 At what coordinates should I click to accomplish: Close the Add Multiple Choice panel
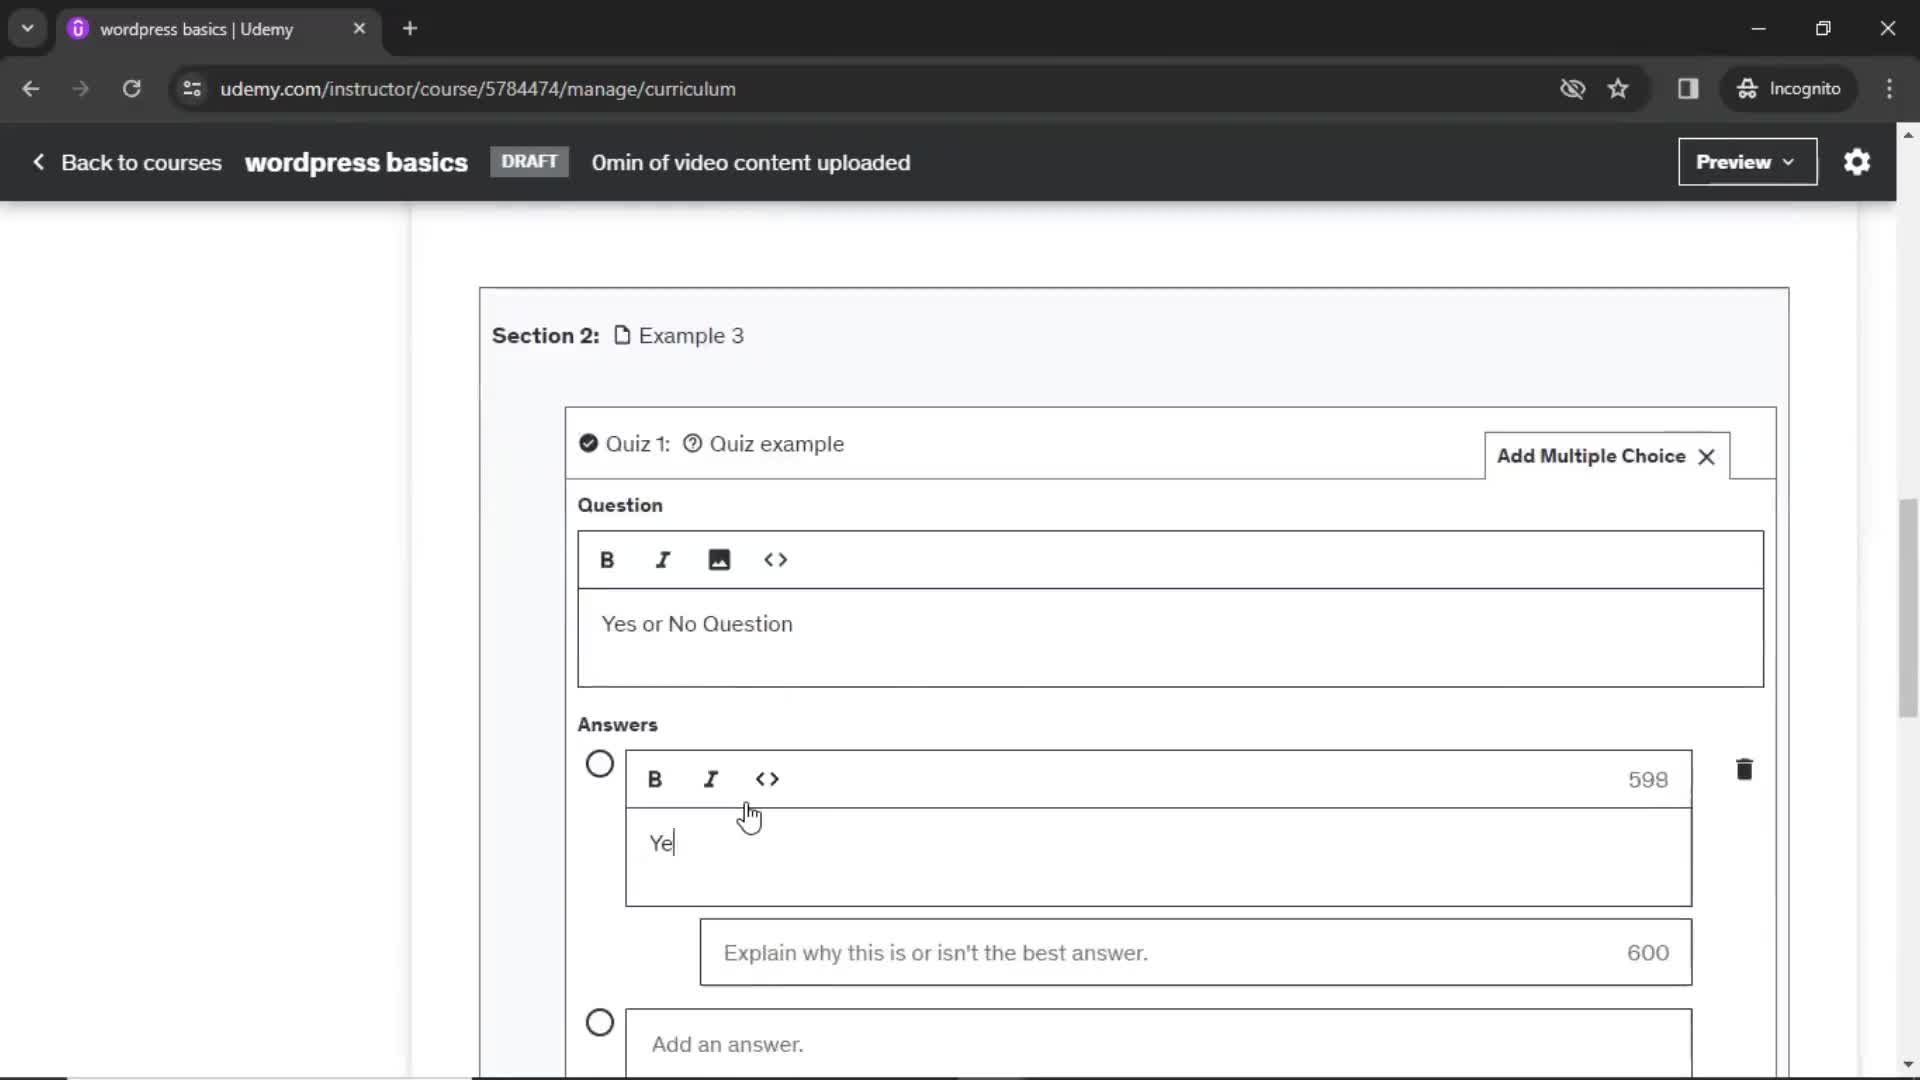(x=1709, y=456)
